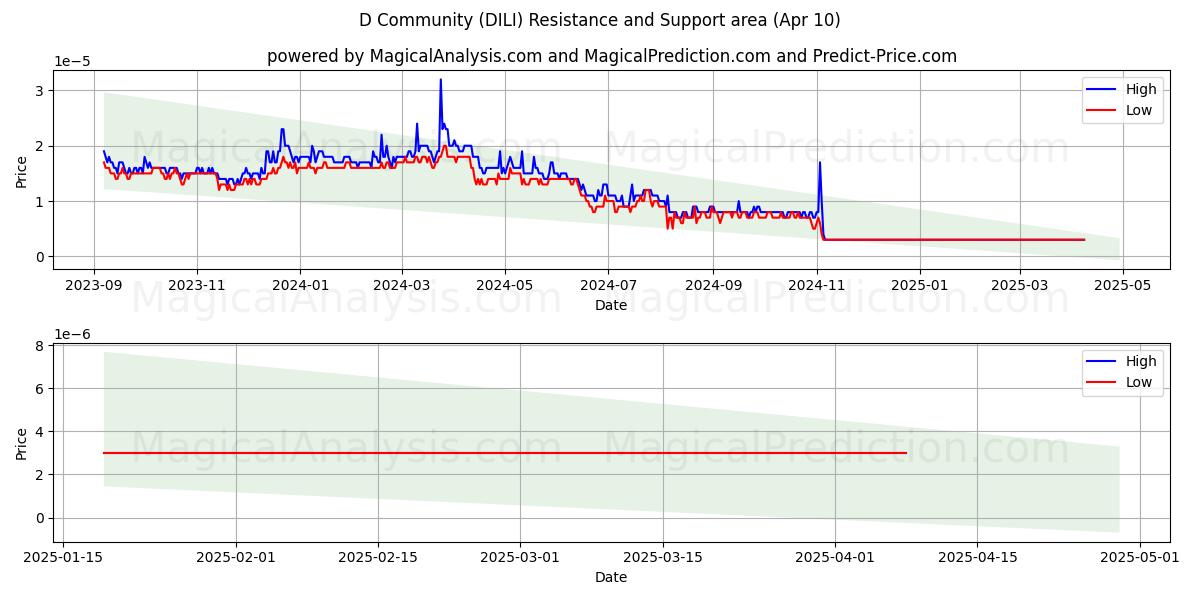Click the y-axis value '6' on the bottom chart
Image resolution: width=1200 pixels, height=600 pixels.
pos(41,388)
